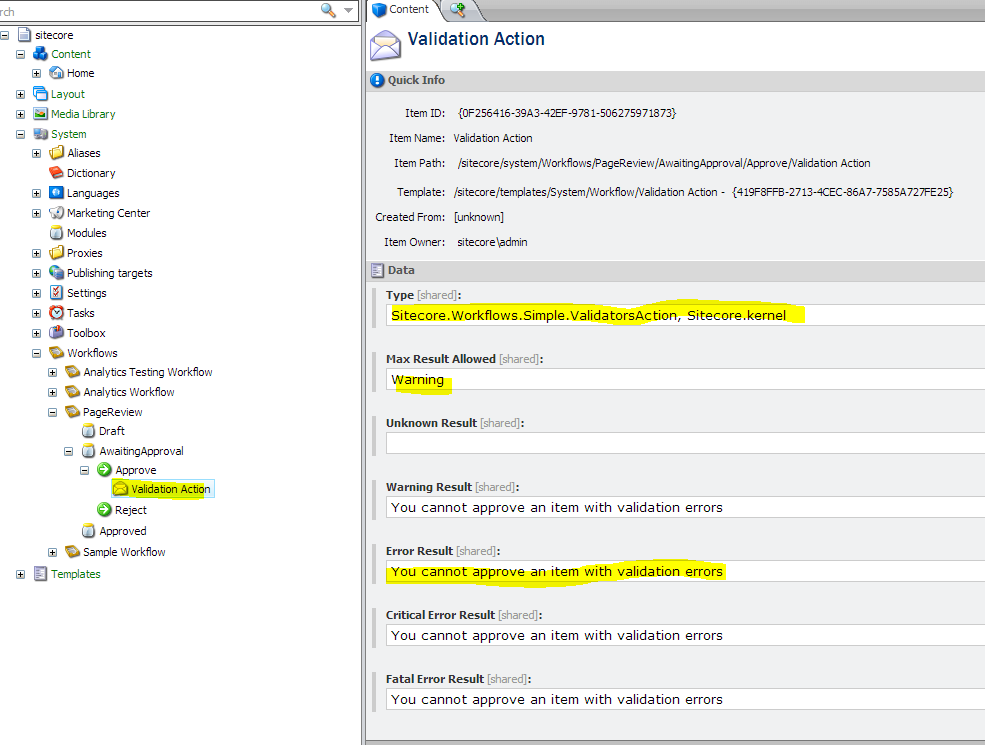Click the Proxies folder icon
Image resolution: width=985 pixels, height=745 pixels.
57,253
